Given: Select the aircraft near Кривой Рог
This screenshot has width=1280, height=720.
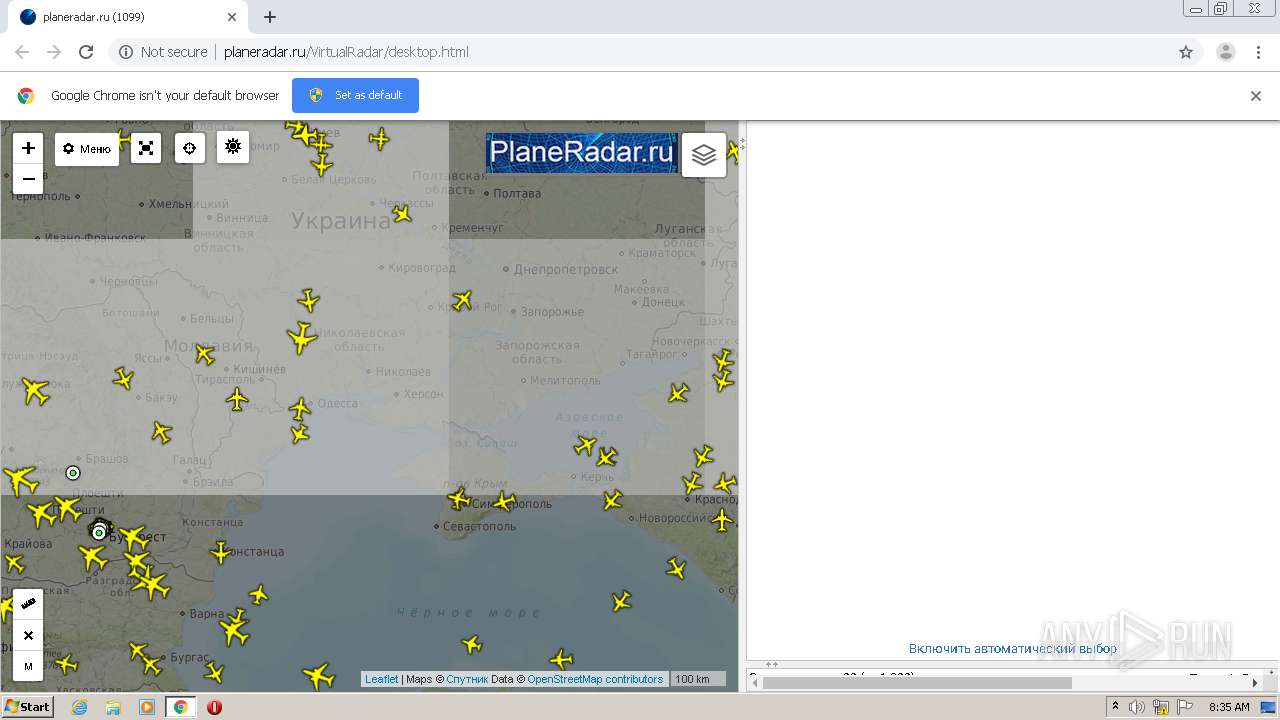Looking at the screenshot, I should tap(462, 300).
